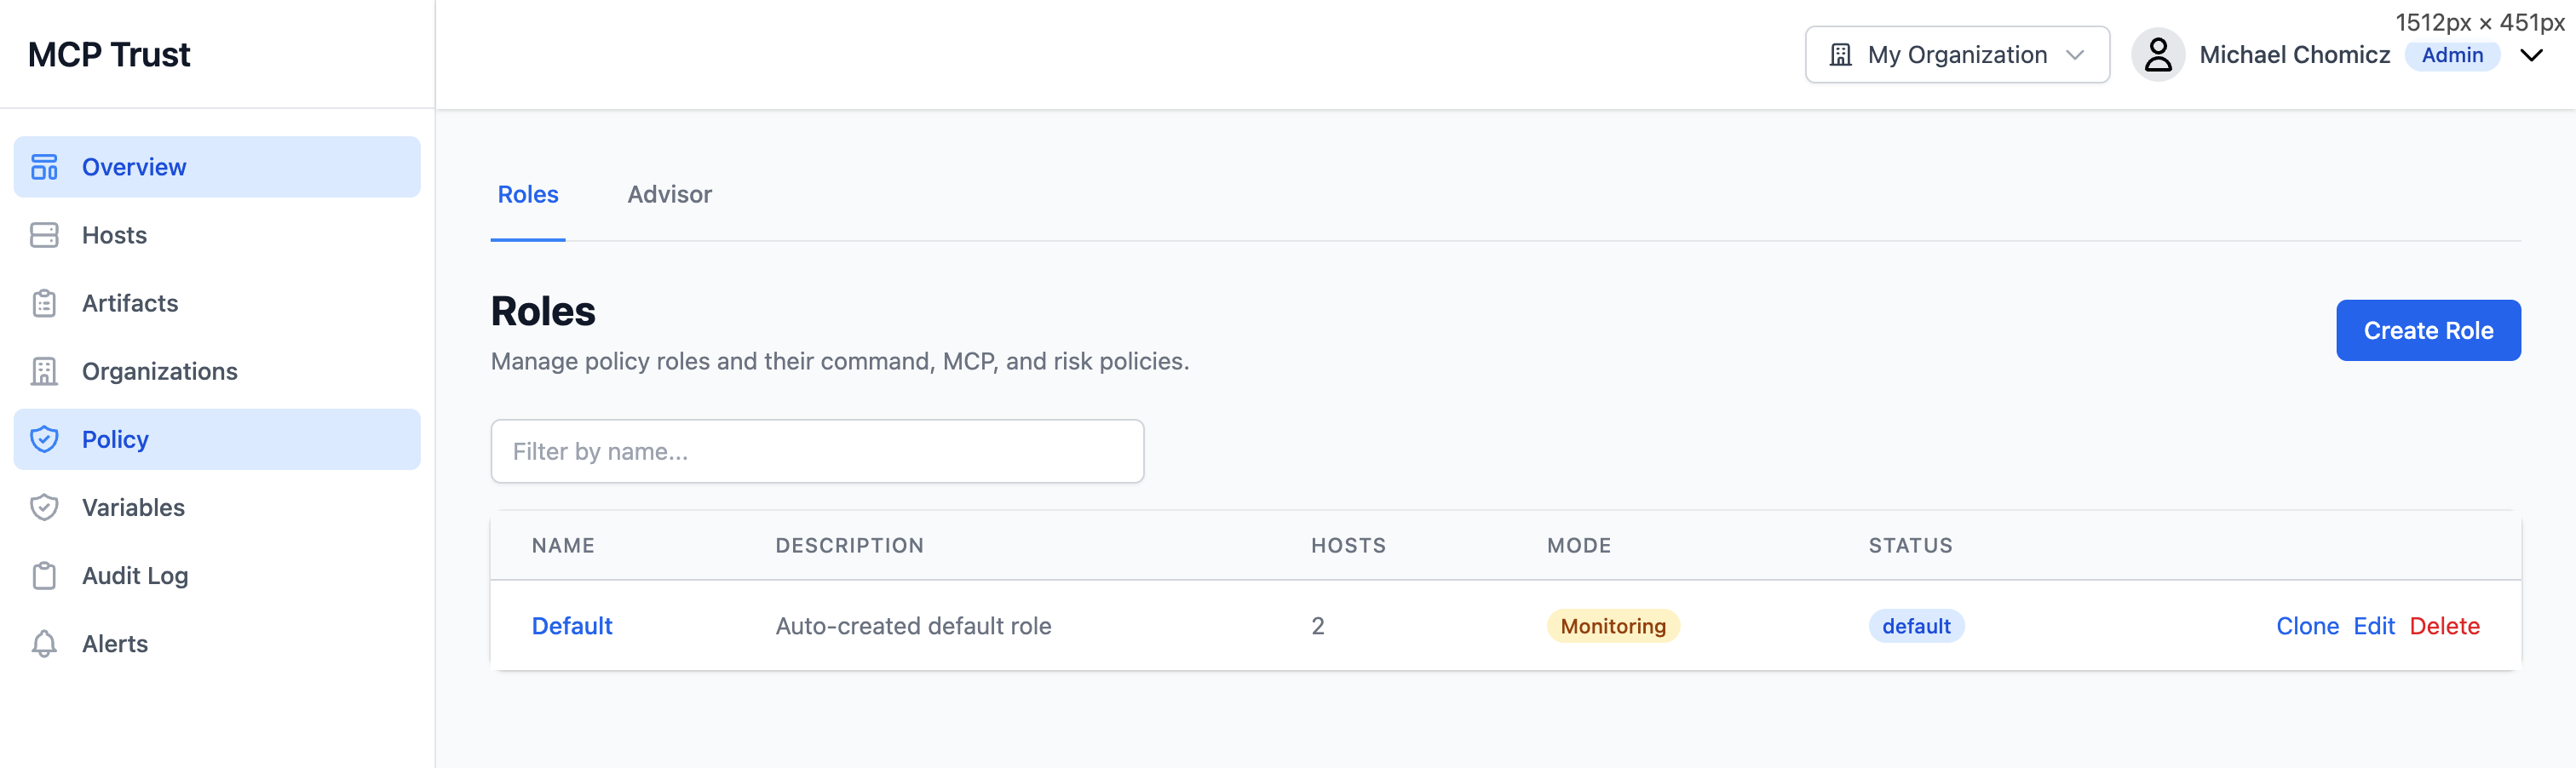Open the Default role link
The image size is (2576, 768).
pyautogui.click(x=572, y=625)
